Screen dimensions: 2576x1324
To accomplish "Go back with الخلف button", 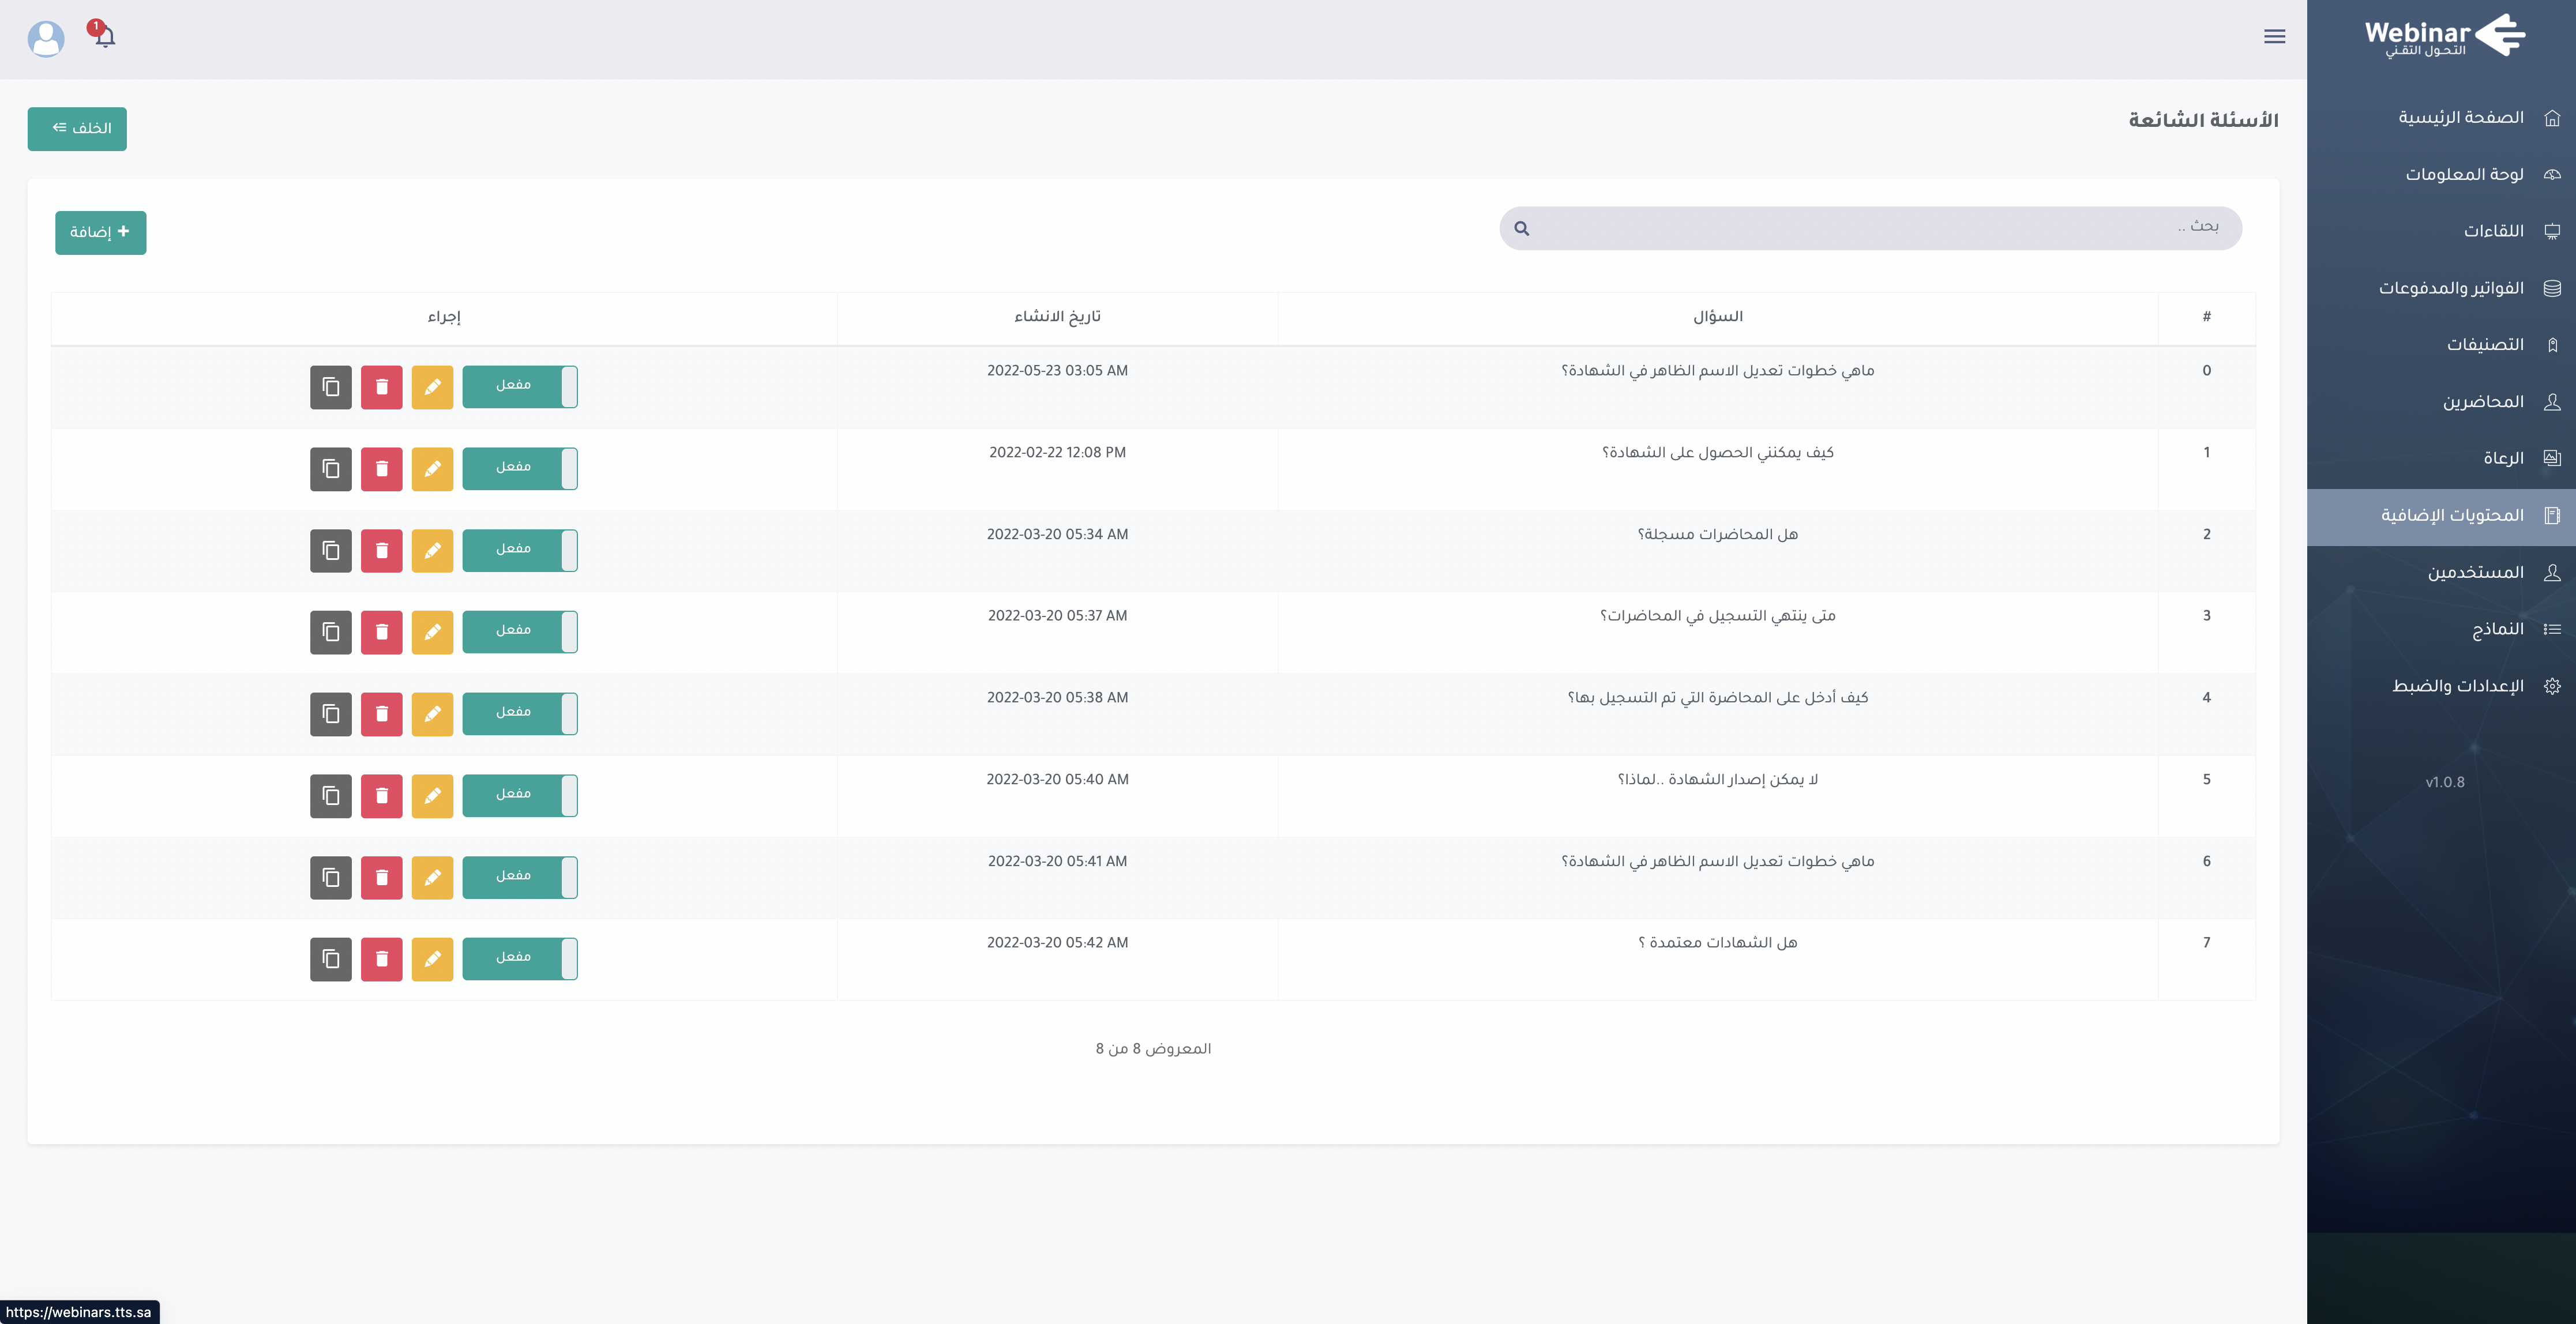I will 77,129.
